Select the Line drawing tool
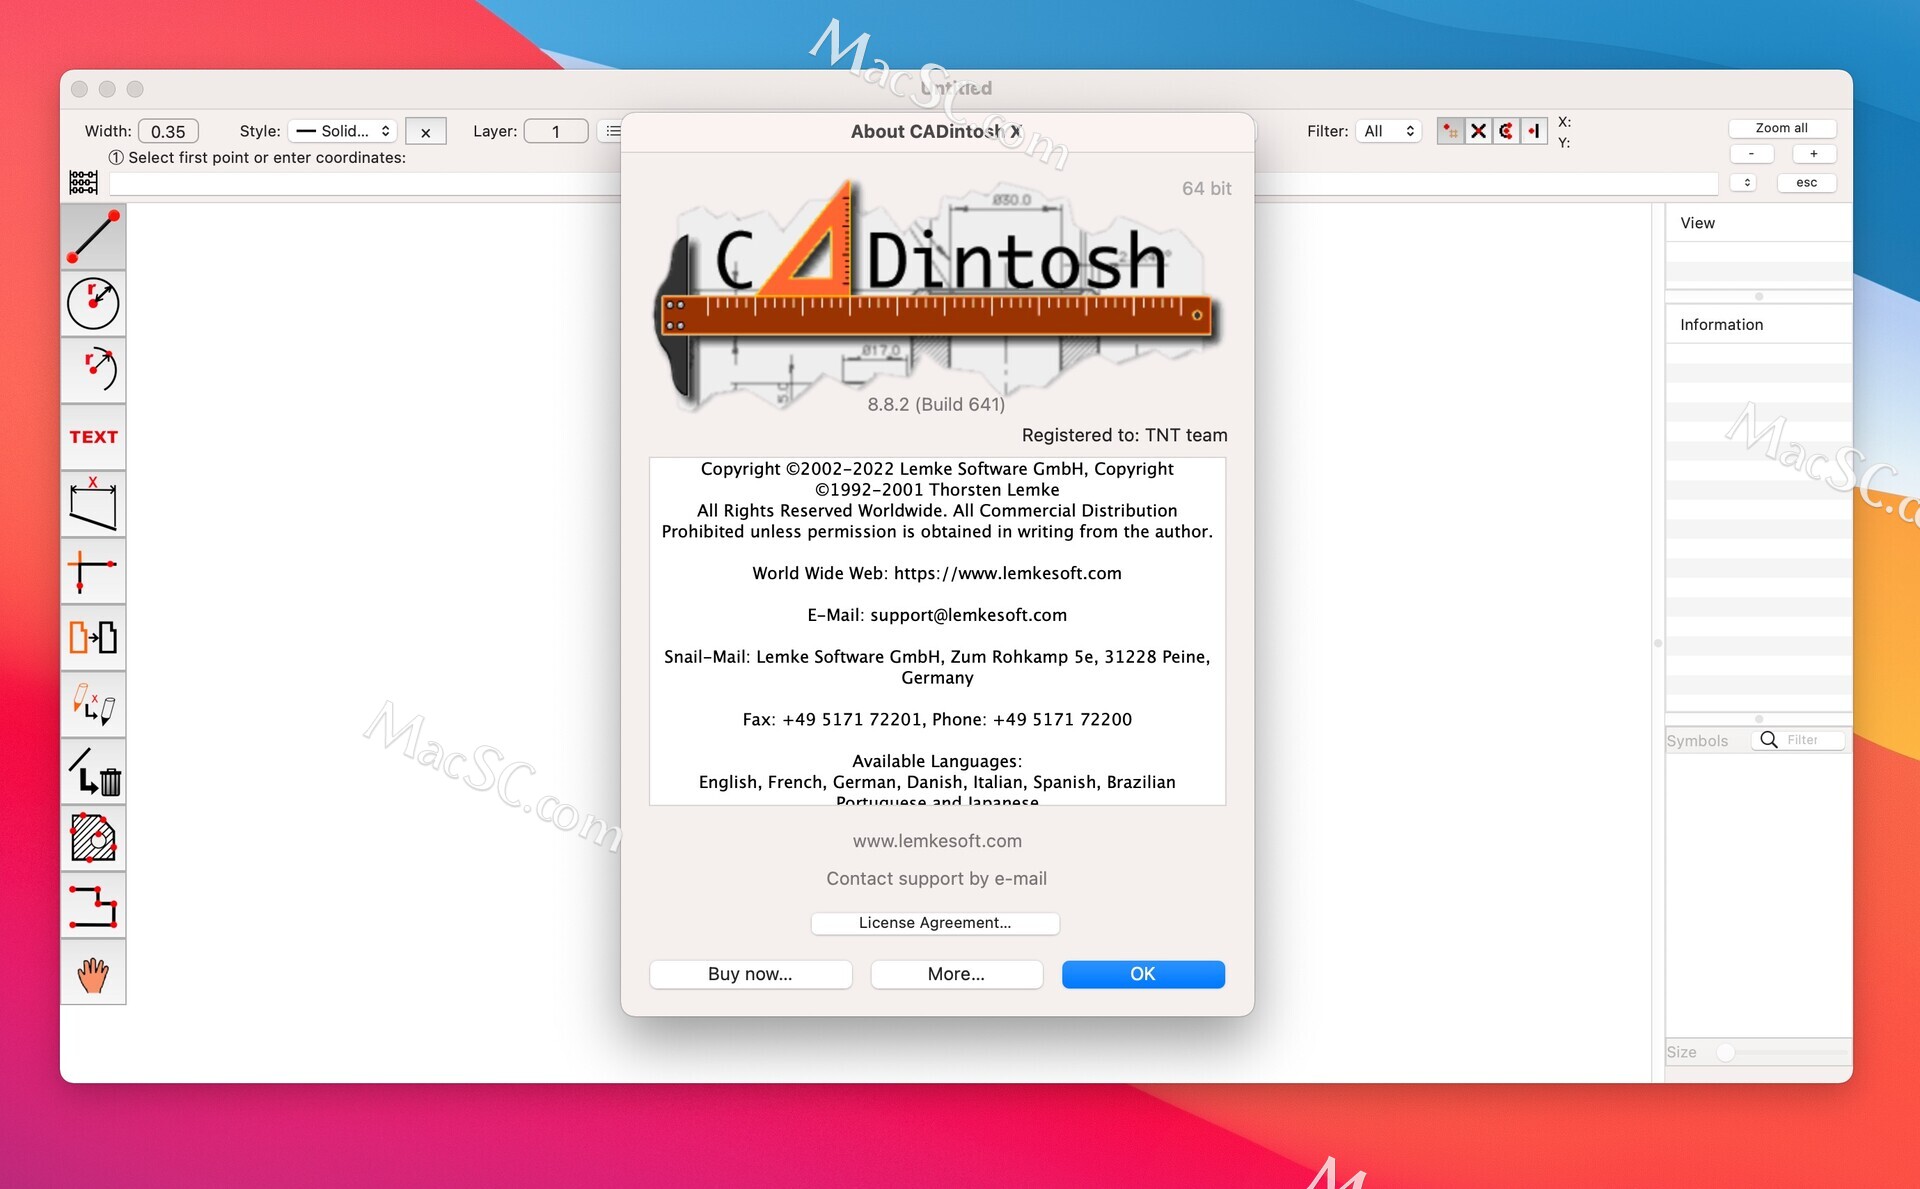The image size is (1920, 1189). [x=93, y=237]
